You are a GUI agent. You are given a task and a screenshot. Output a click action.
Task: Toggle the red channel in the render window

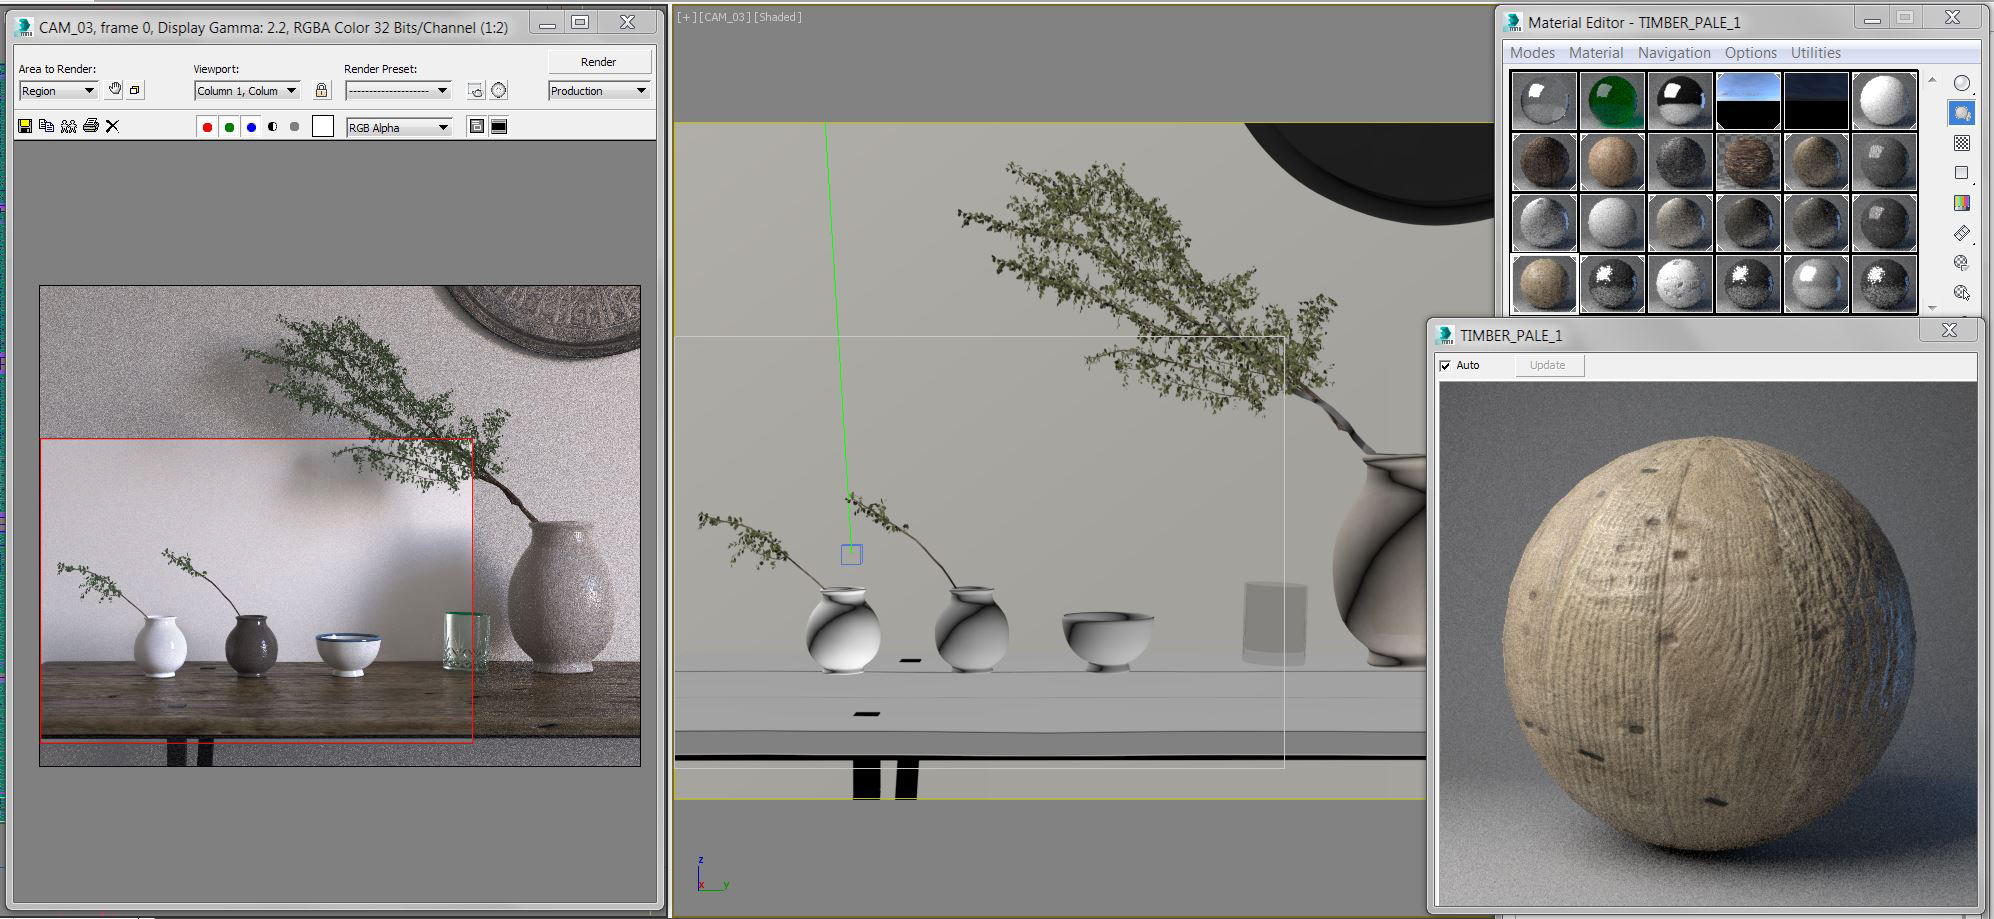207,126
